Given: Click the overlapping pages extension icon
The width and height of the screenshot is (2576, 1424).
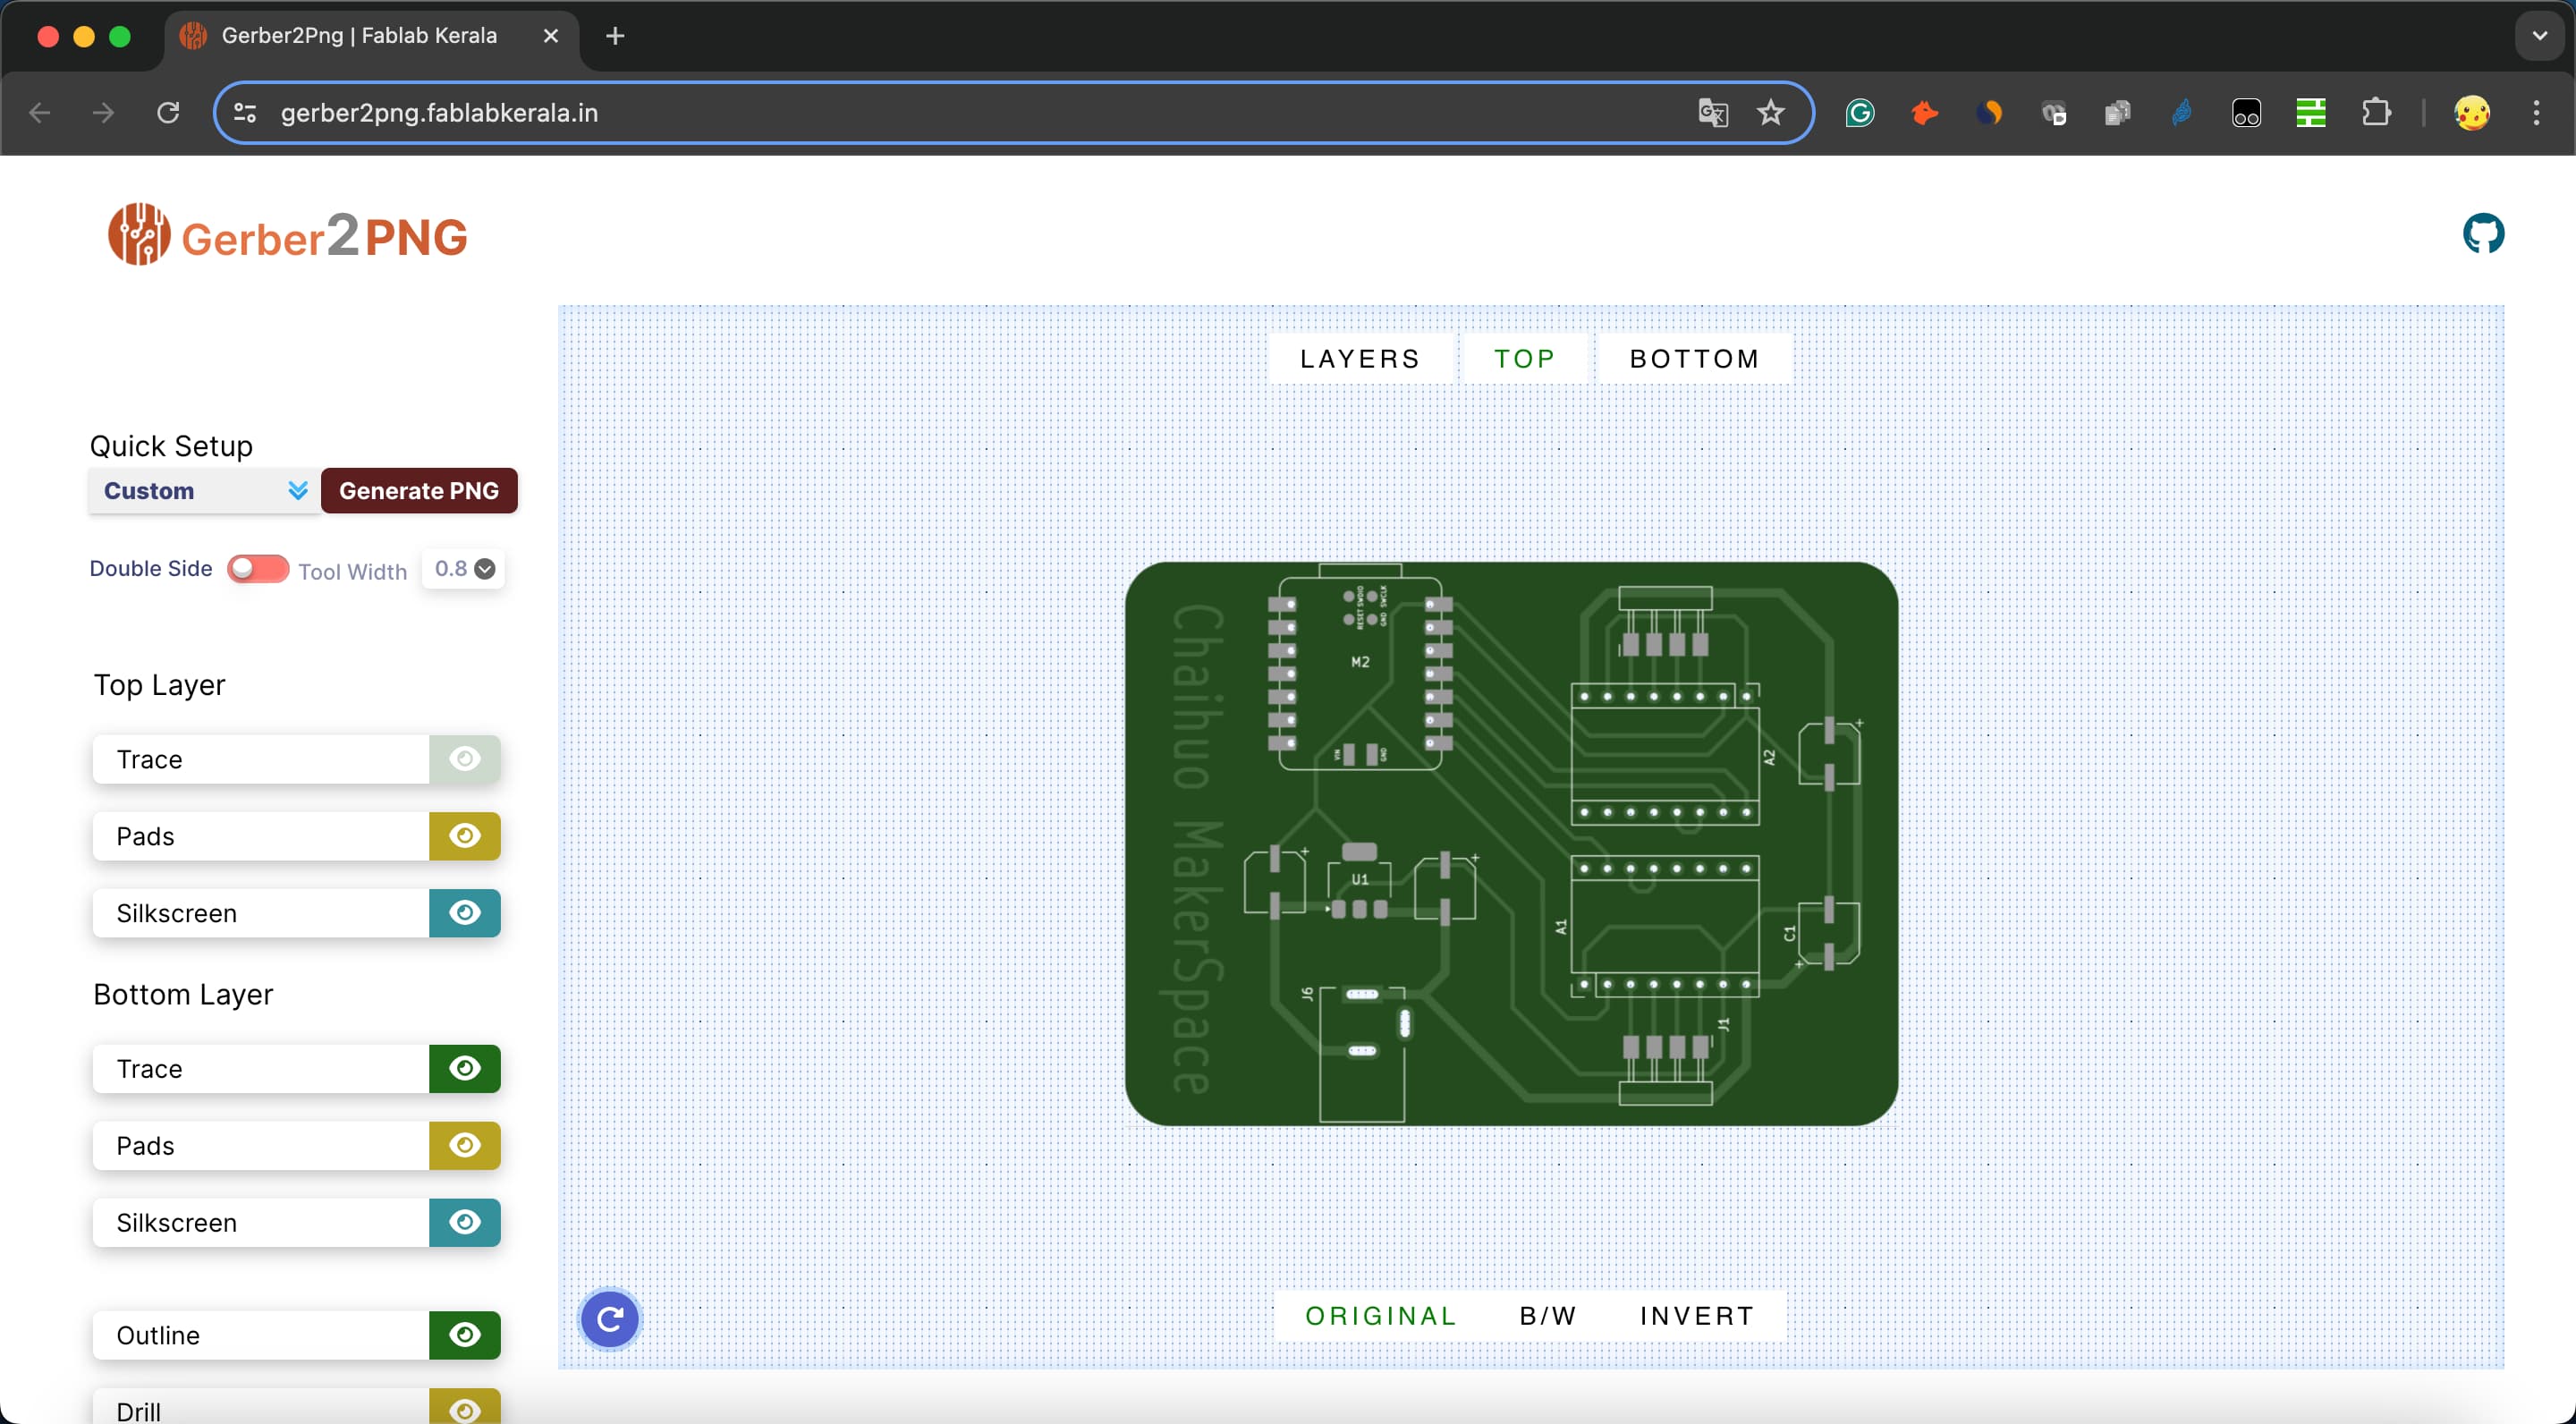Looking at the screenshot, I should point(2118,113).
